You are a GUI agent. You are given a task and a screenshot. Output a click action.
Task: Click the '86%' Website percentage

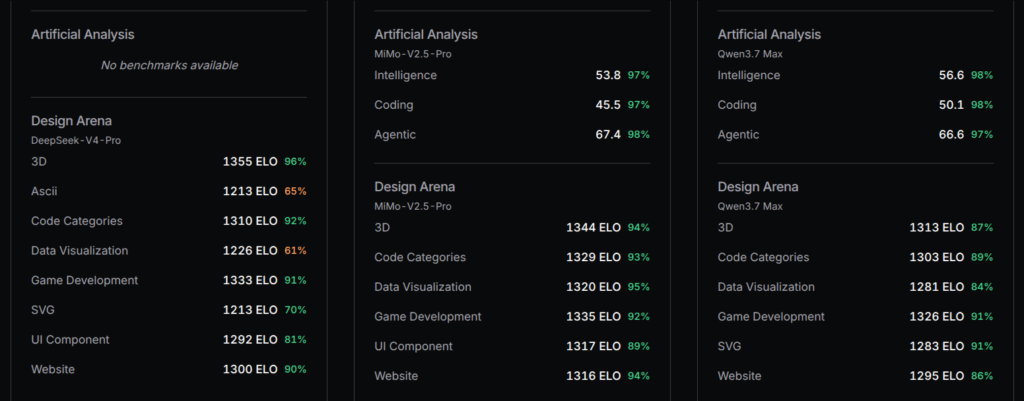pos(982,376)
